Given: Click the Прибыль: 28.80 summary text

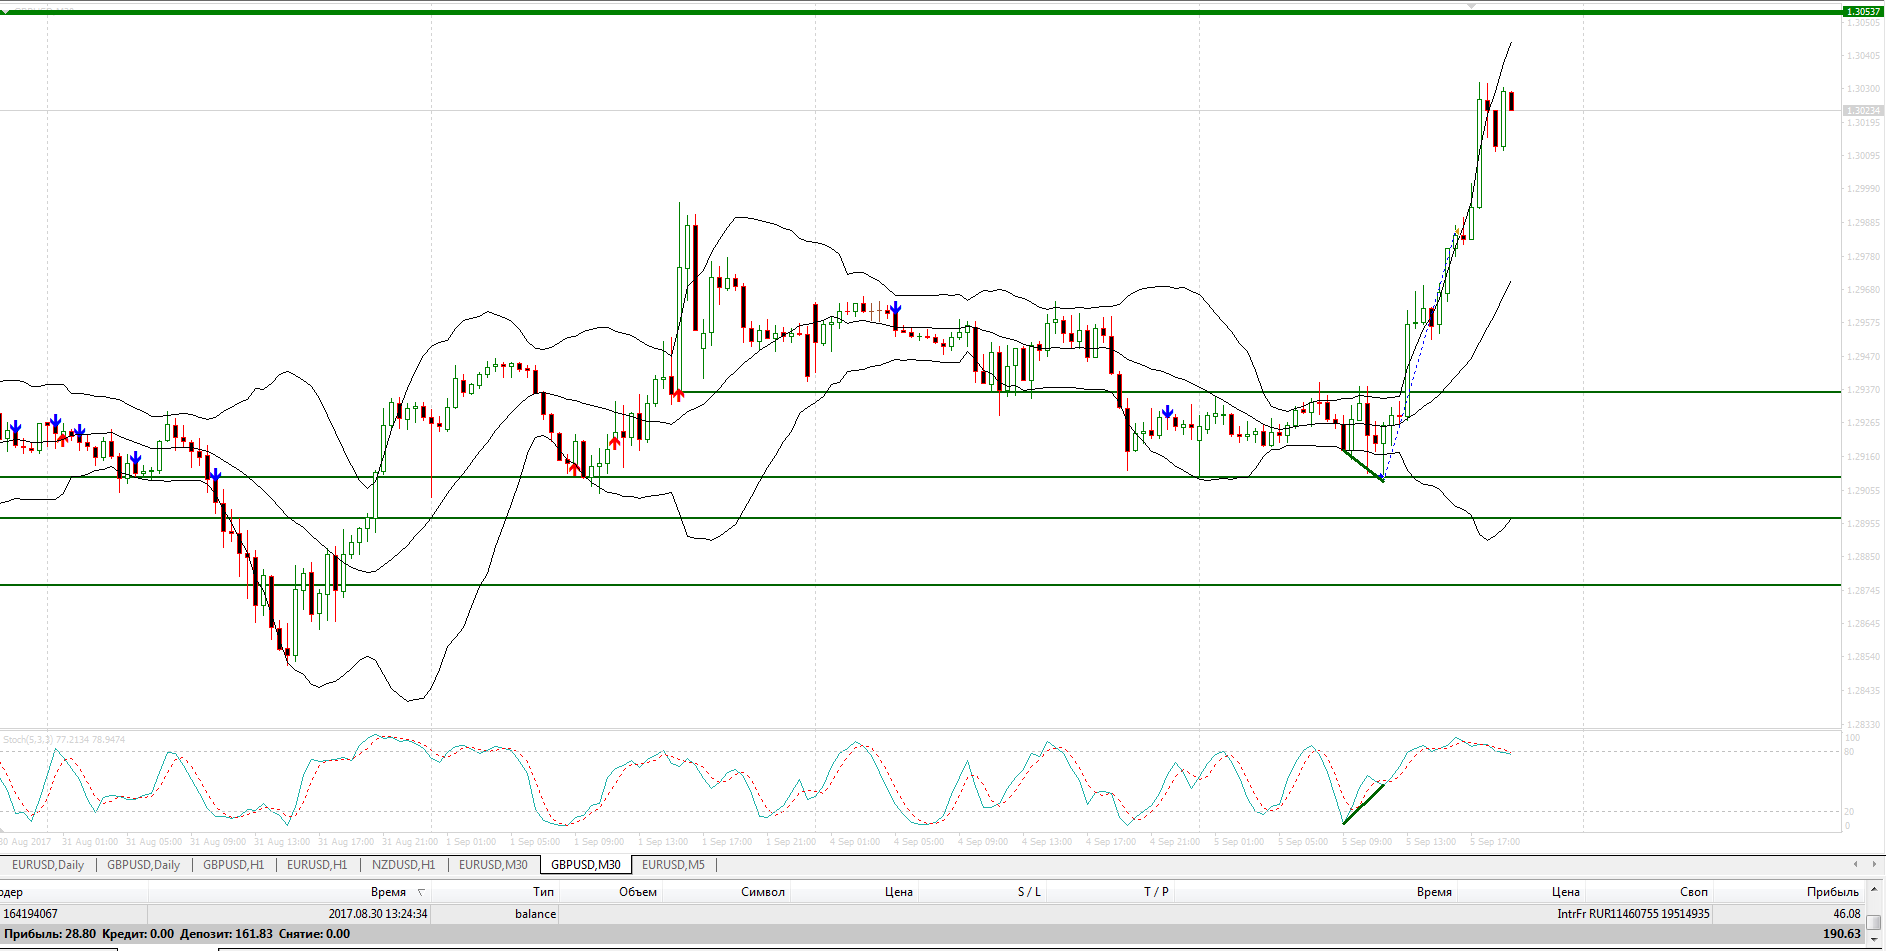Looking at the screenshot, I should point(50,934).
